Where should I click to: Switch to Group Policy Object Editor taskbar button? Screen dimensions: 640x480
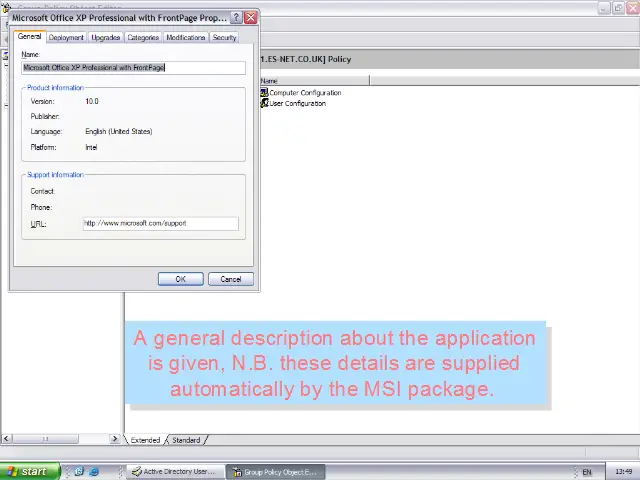[x=276, y=472]
